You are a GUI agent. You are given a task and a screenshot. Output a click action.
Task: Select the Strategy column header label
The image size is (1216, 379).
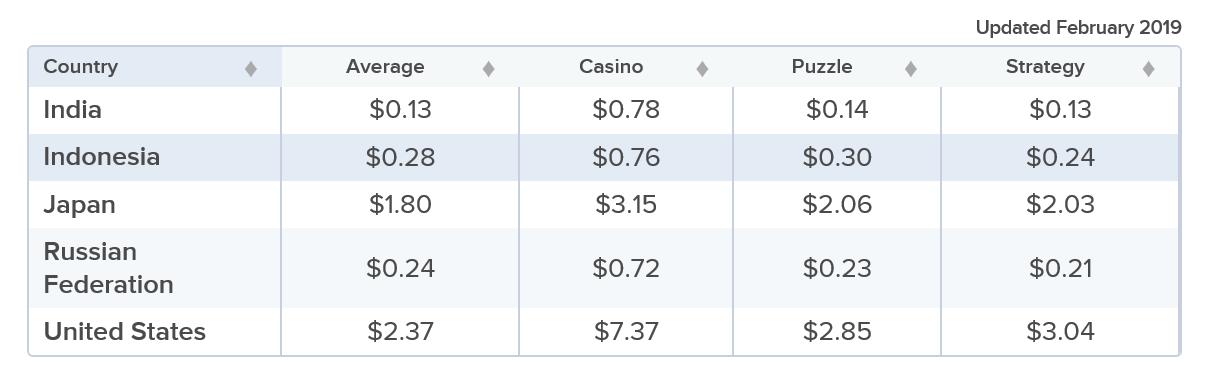pos(1045,67)
